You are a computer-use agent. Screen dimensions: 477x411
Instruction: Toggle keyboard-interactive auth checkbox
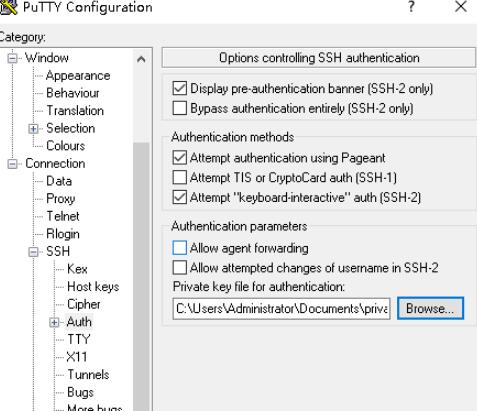180,197
